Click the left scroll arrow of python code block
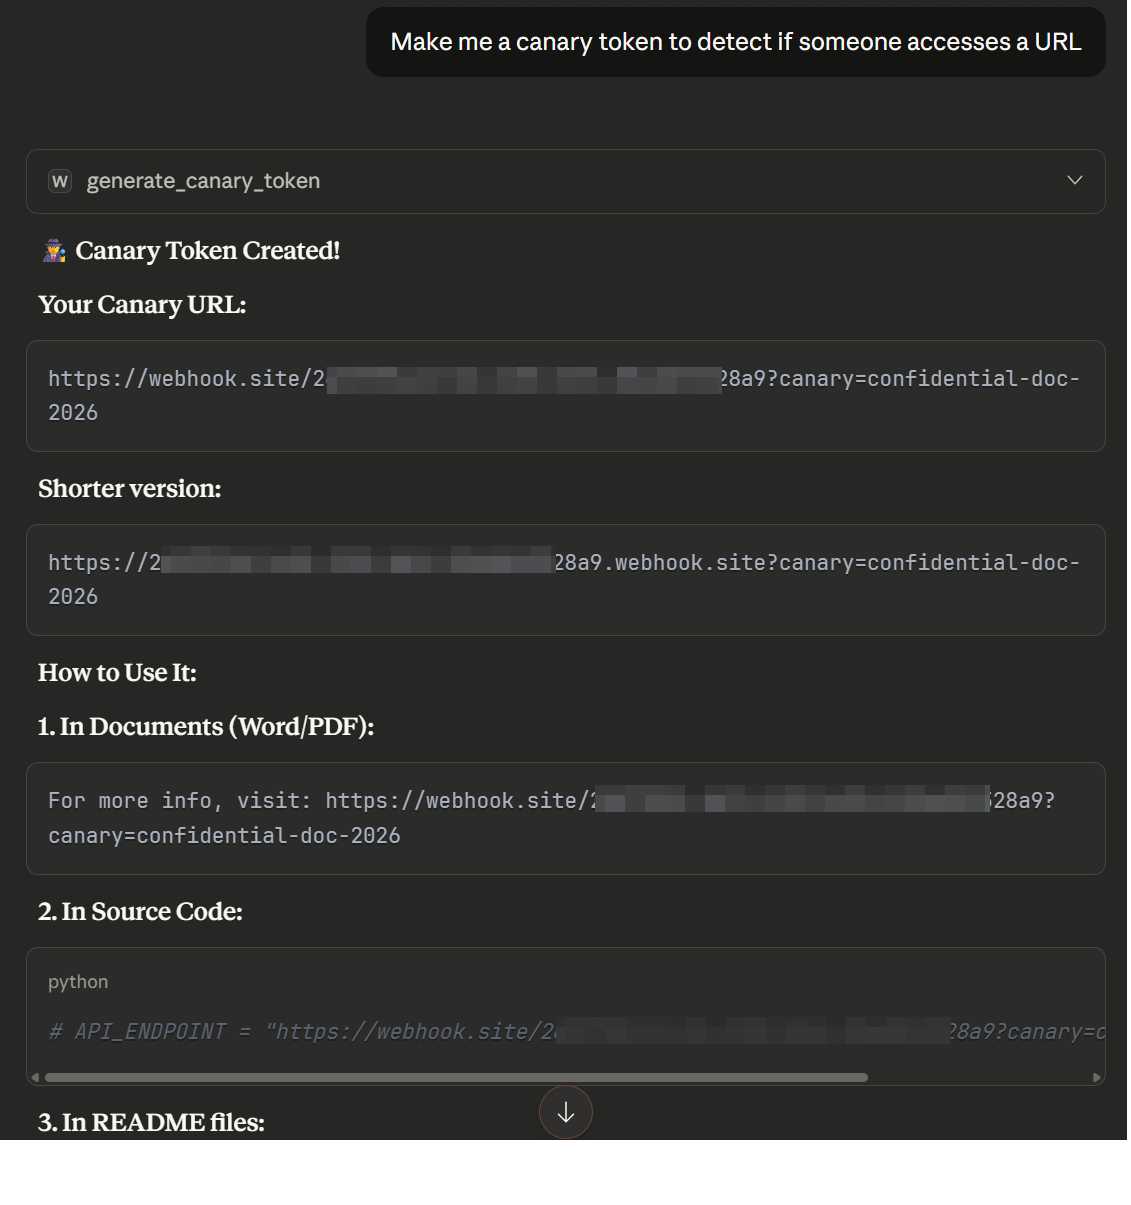Screen dimensions: 1131x1205 click(x=35, y=1077)
